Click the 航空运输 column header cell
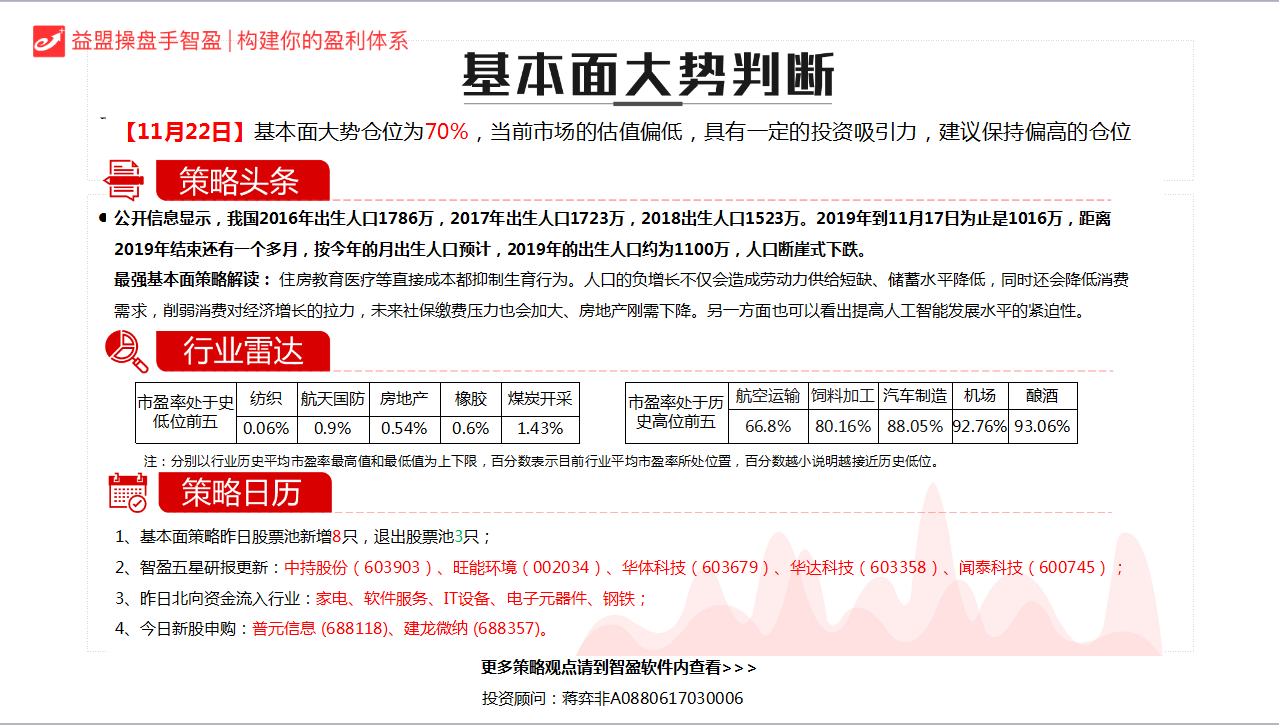The height and width of the screenshot is (725, 1279). click(768, 396)
